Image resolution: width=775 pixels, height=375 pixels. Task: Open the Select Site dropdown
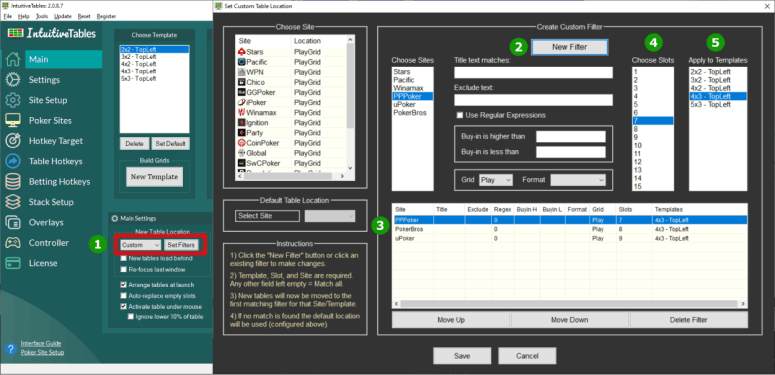click(x=267, y=216)
